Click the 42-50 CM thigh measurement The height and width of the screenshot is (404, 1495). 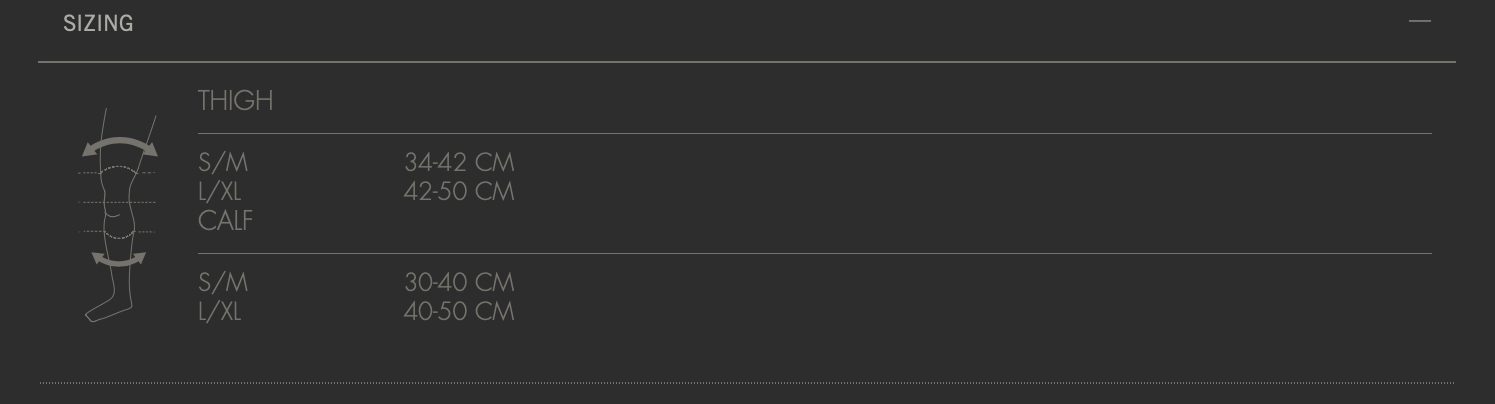click(x=459, y=191)
